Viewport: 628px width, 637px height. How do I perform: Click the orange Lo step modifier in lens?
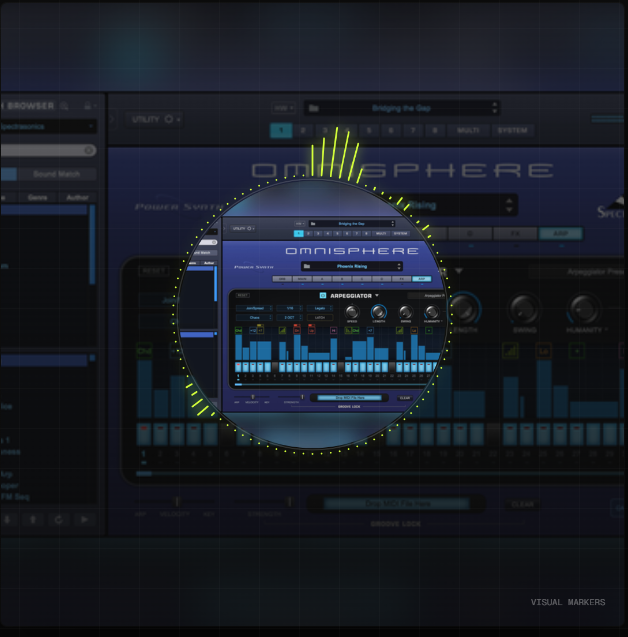pyautogui.click(x=414, y=331)
